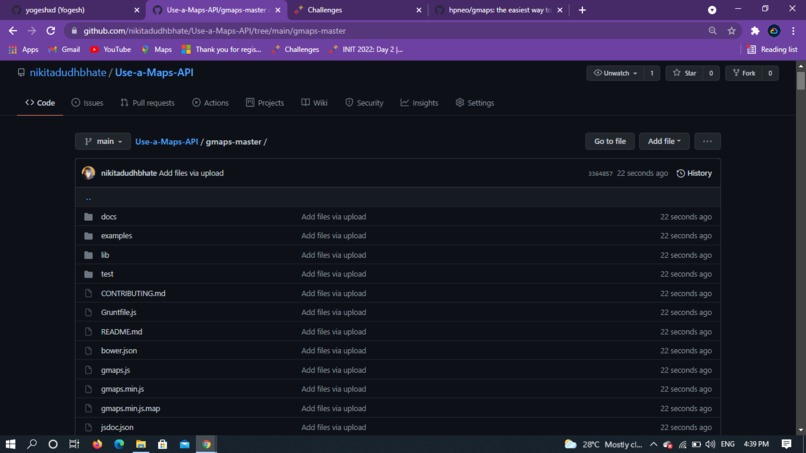Open the Issues tab
The height and width of the screenshot is (453, 806).
[x=87, y=103]
